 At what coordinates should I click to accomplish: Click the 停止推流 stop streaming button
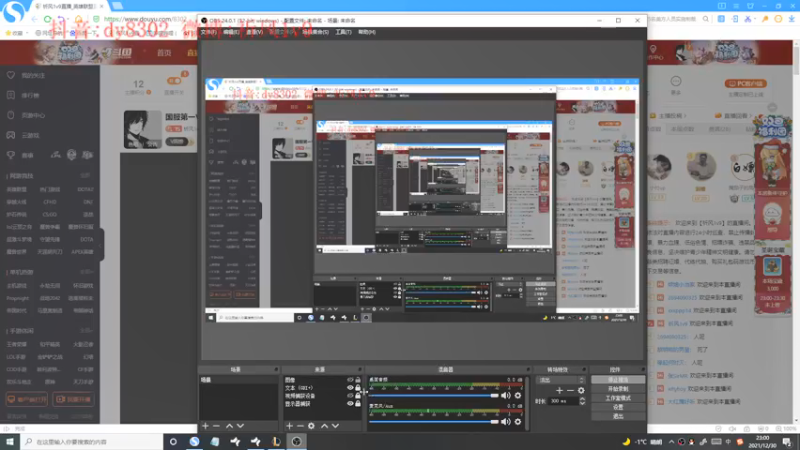pos(618,380)
